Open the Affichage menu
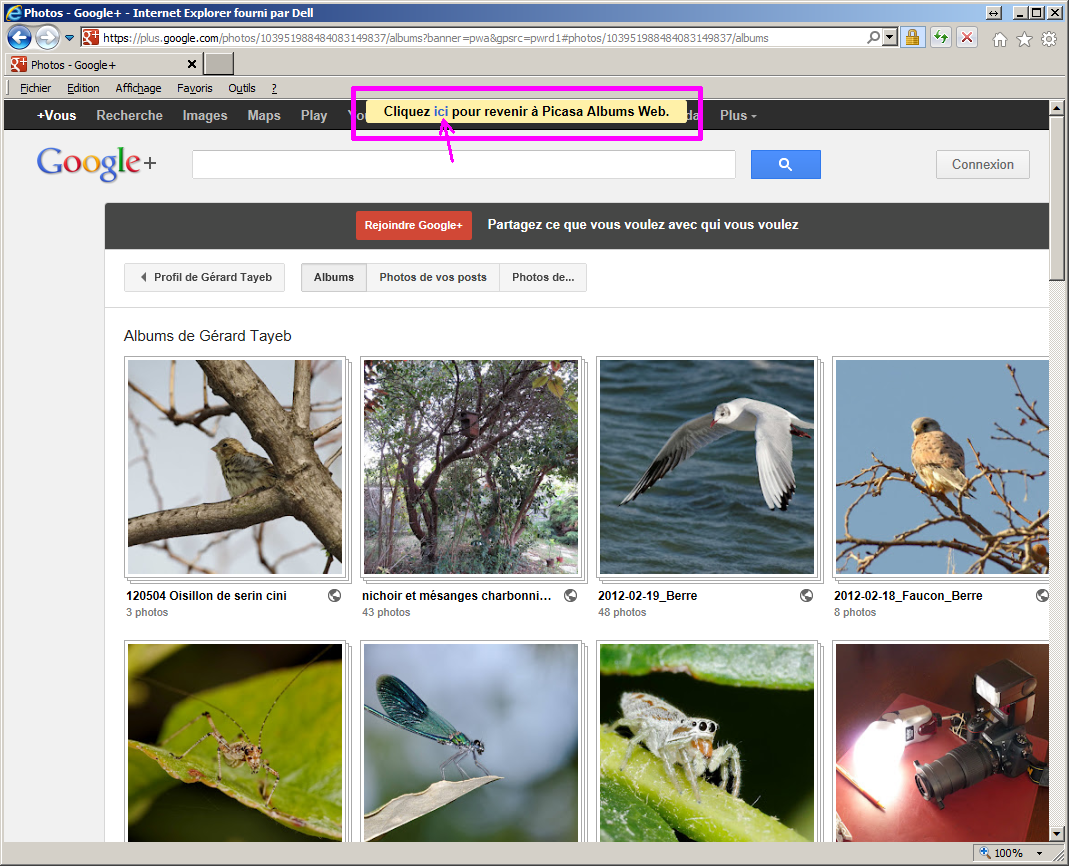1069x866 pixels. tap(138, 88)
